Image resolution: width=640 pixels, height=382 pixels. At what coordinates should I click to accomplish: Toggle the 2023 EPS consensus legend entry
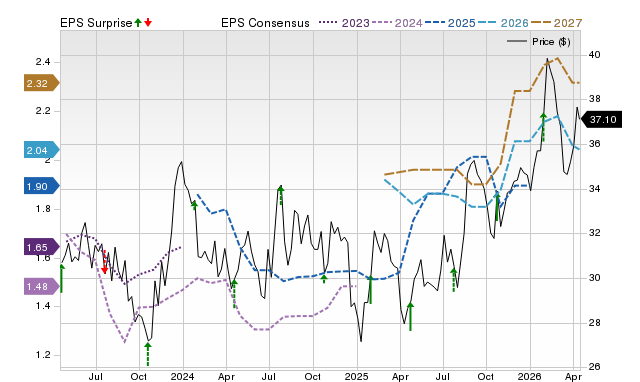click(x=344, y=23)
